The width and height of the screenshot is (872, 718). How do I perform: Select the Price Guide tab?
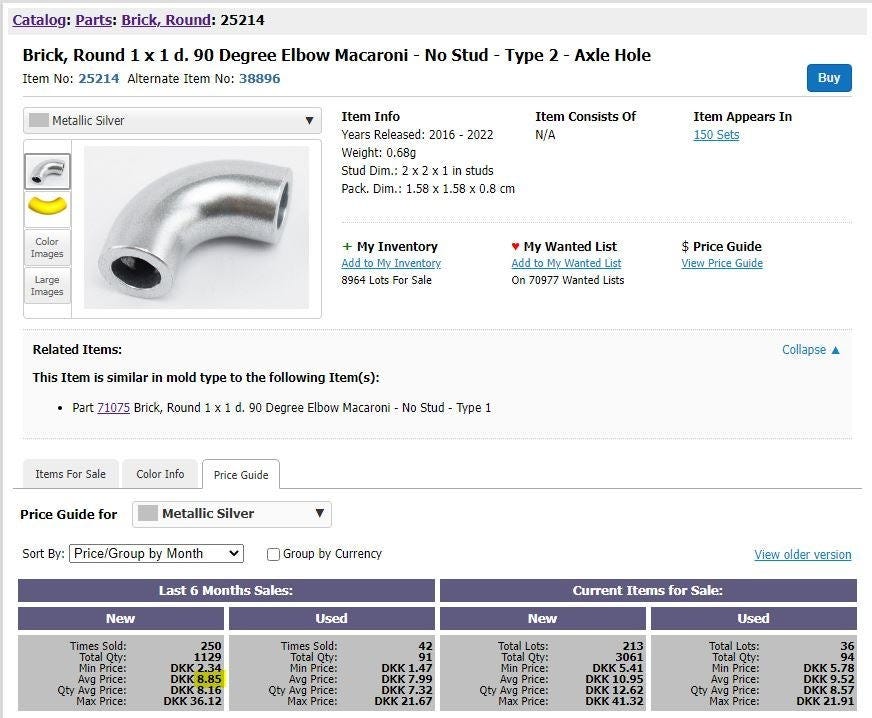click(x=241, y=475)
